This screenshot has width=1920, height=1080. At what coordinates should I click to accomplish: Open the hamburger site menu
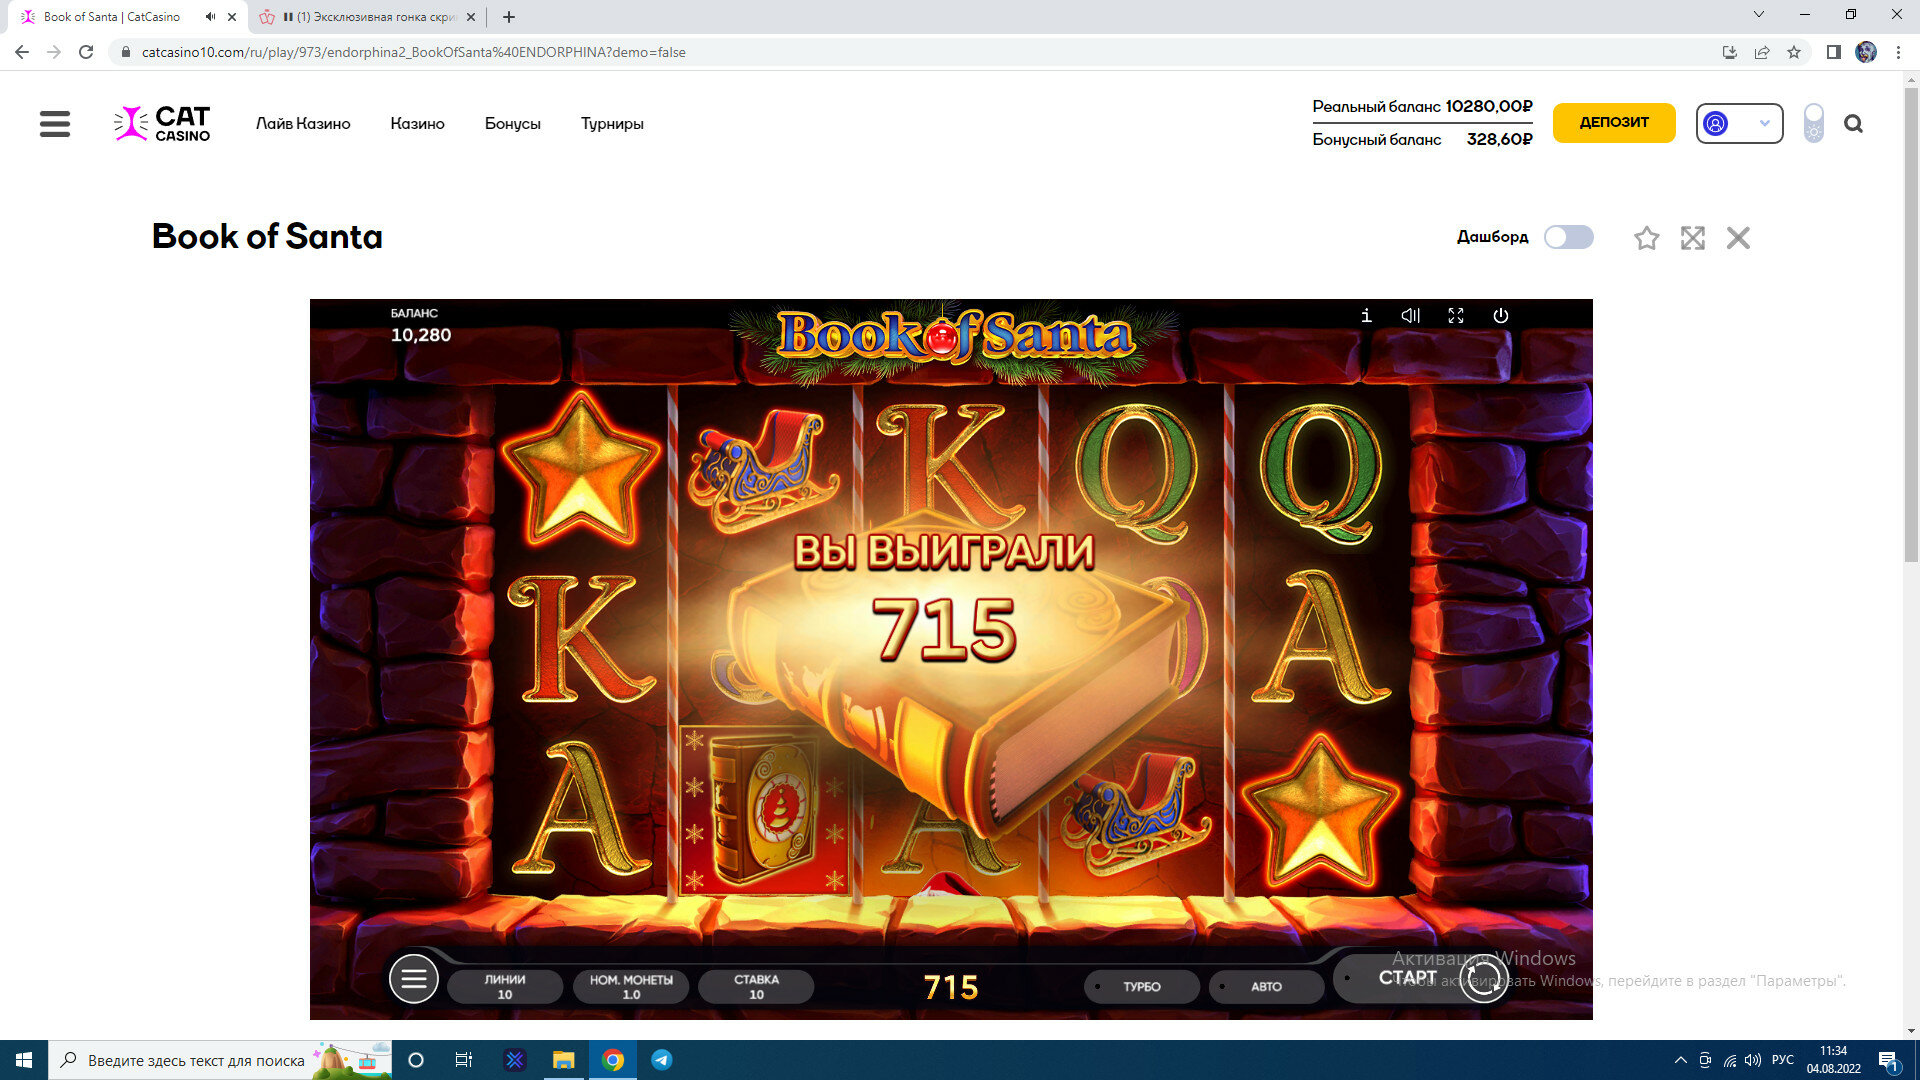coord(55,124)
